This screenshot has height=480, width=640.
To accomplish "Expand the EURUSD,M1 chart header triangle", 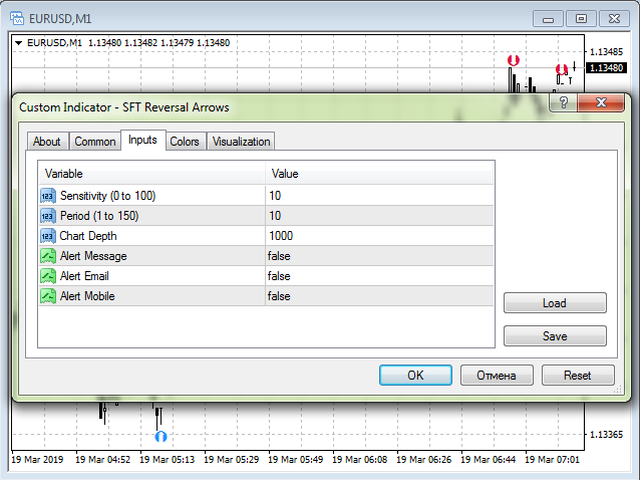I will pos(18,42).
